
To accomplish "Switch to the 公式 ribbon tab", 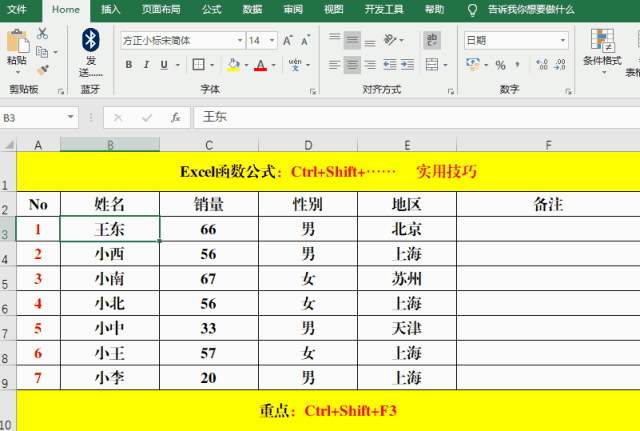I will coord(211,9).
